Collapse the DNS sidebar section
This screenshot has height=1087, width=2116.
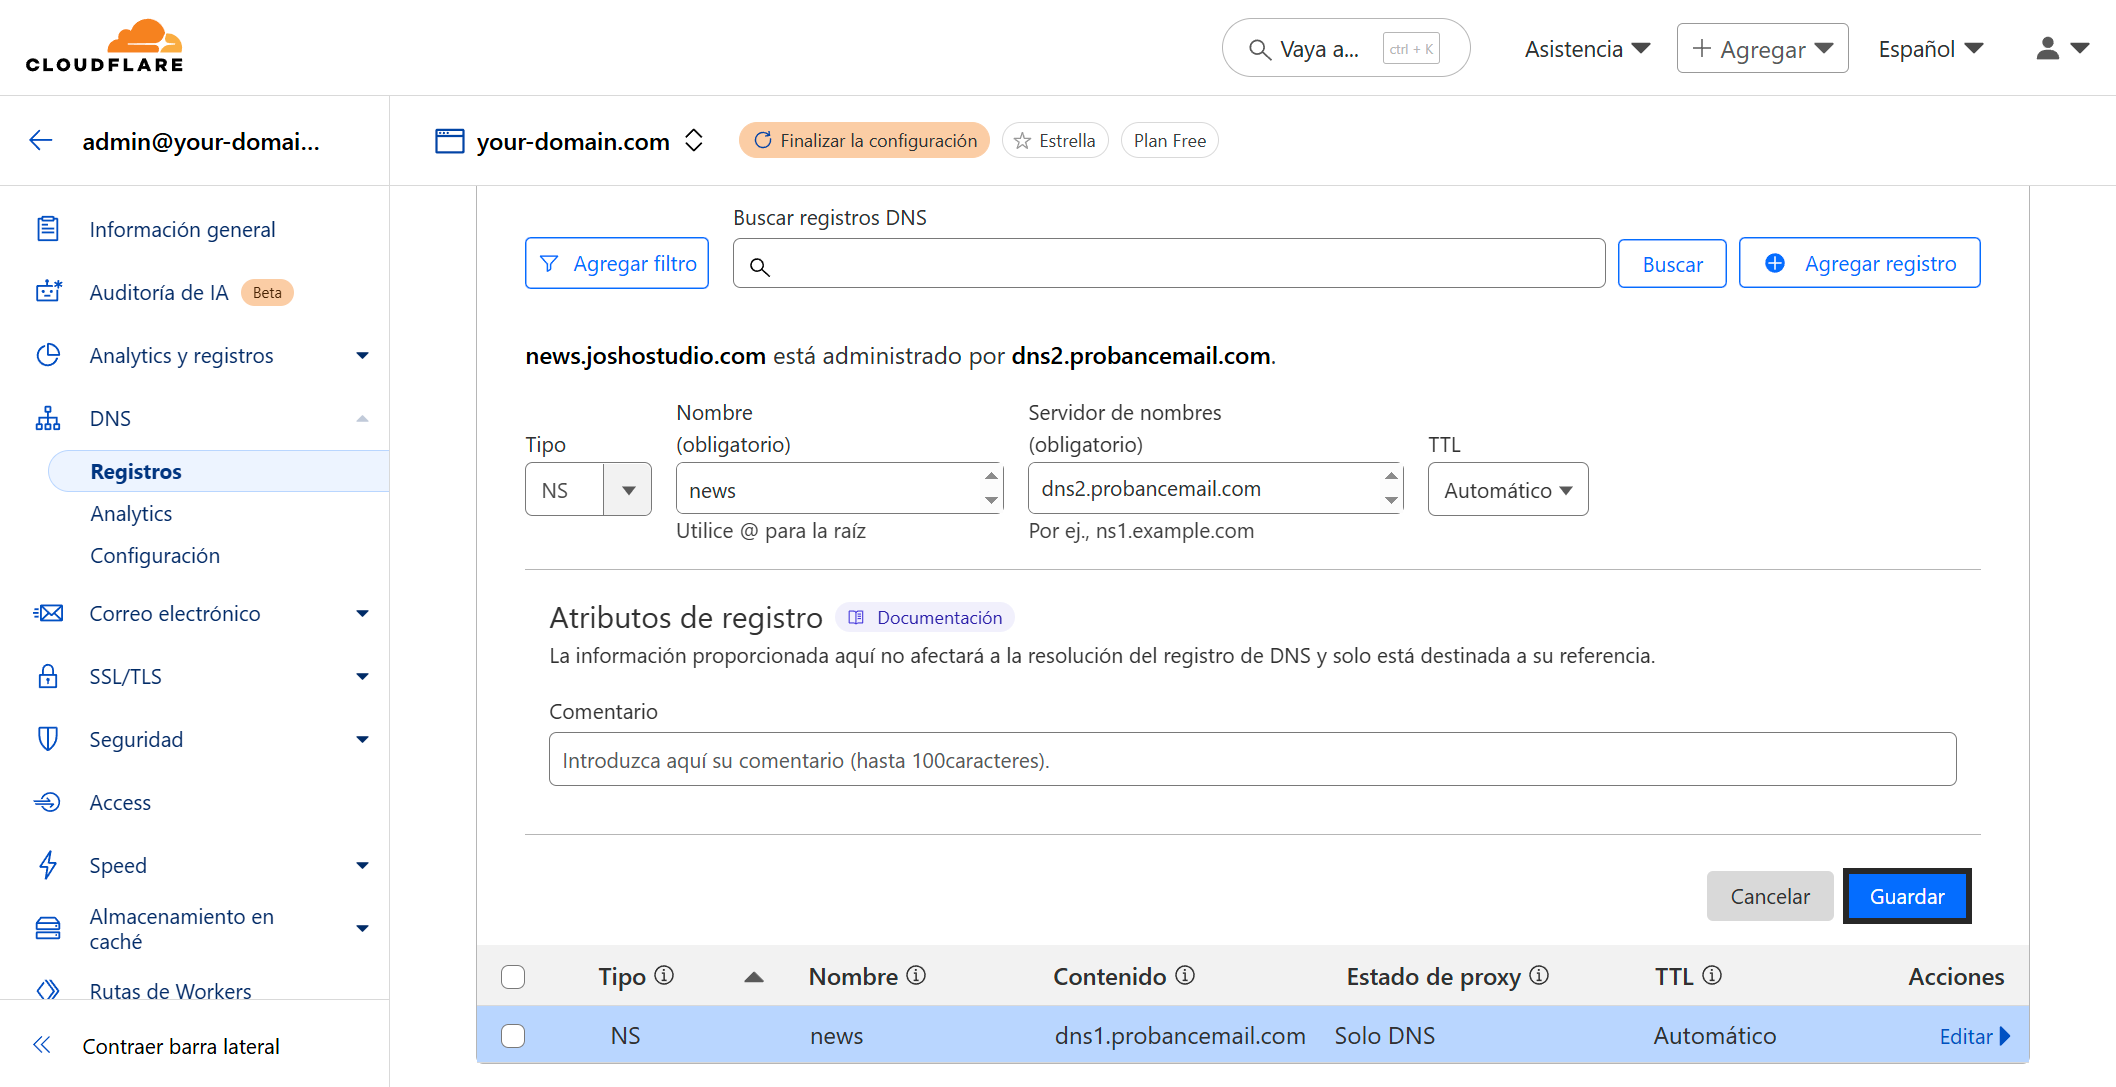[362, 419]
